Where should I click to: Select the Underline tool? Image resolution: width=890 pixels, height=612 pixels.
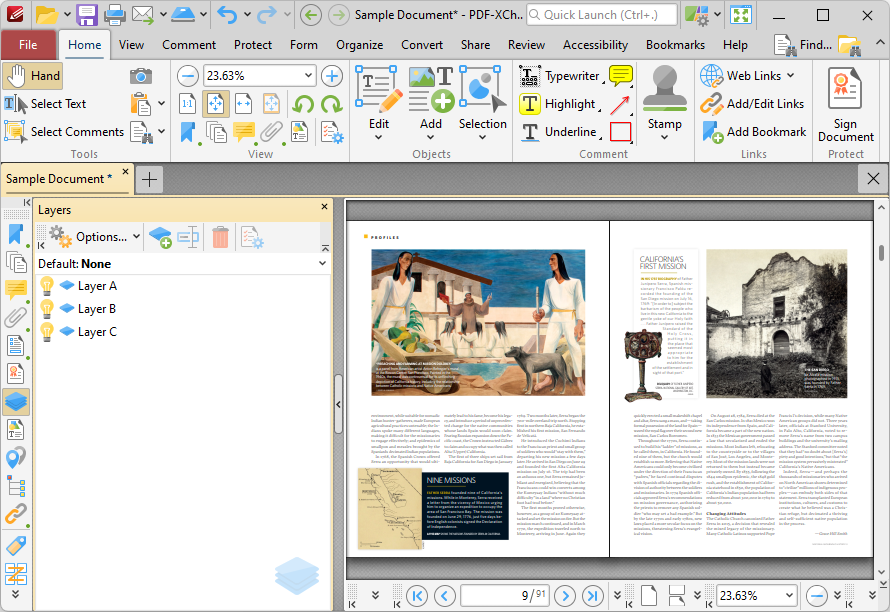click(x=559, y=132)
